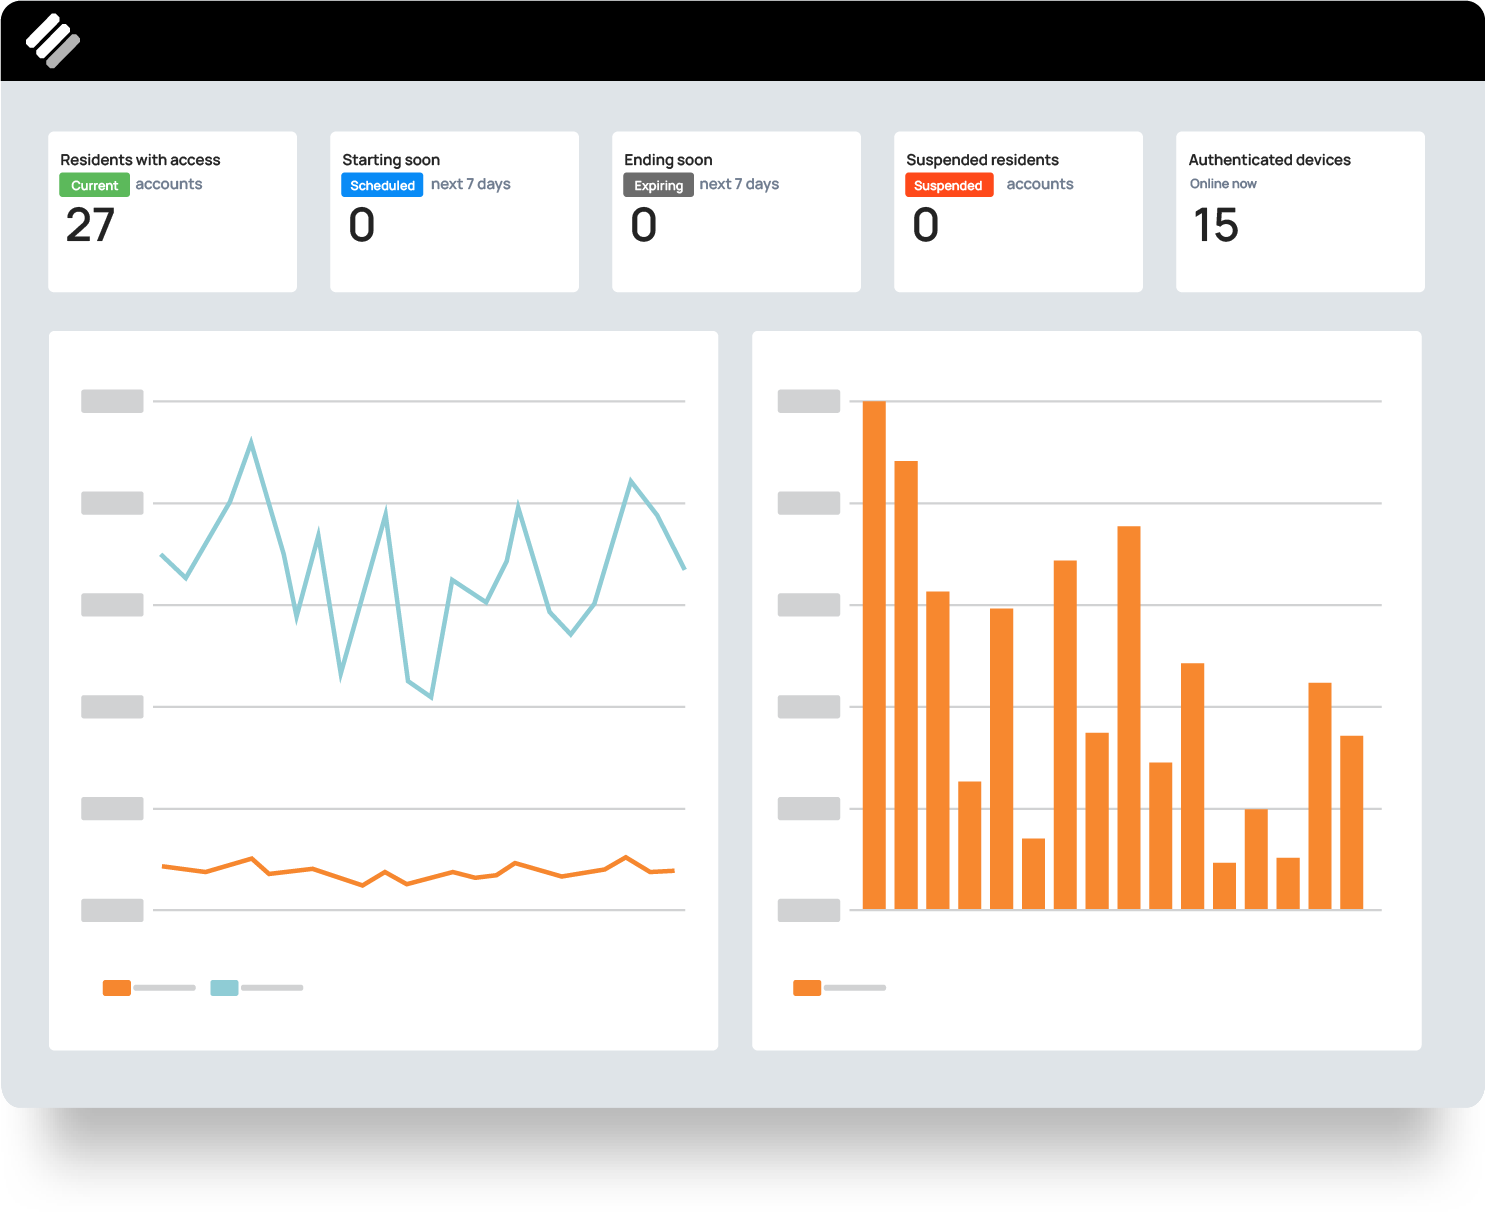The image size is (1485, 1212).
Task: Select the 15 online devices count
Action: 1216,225
